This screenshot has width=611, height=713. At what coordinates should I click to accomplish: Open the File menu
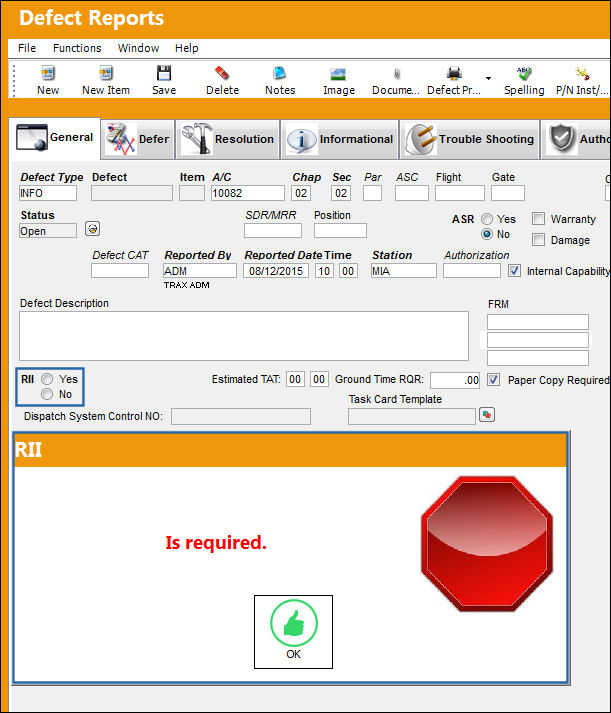tap(27, 48)
